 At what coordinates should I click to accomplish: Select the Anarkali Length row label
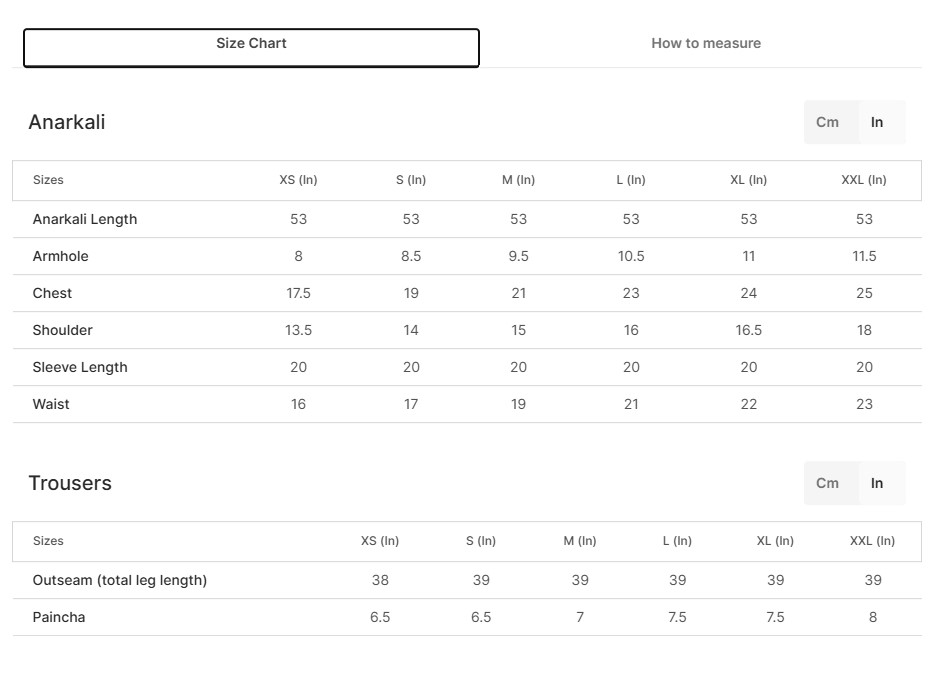[85, 219]
